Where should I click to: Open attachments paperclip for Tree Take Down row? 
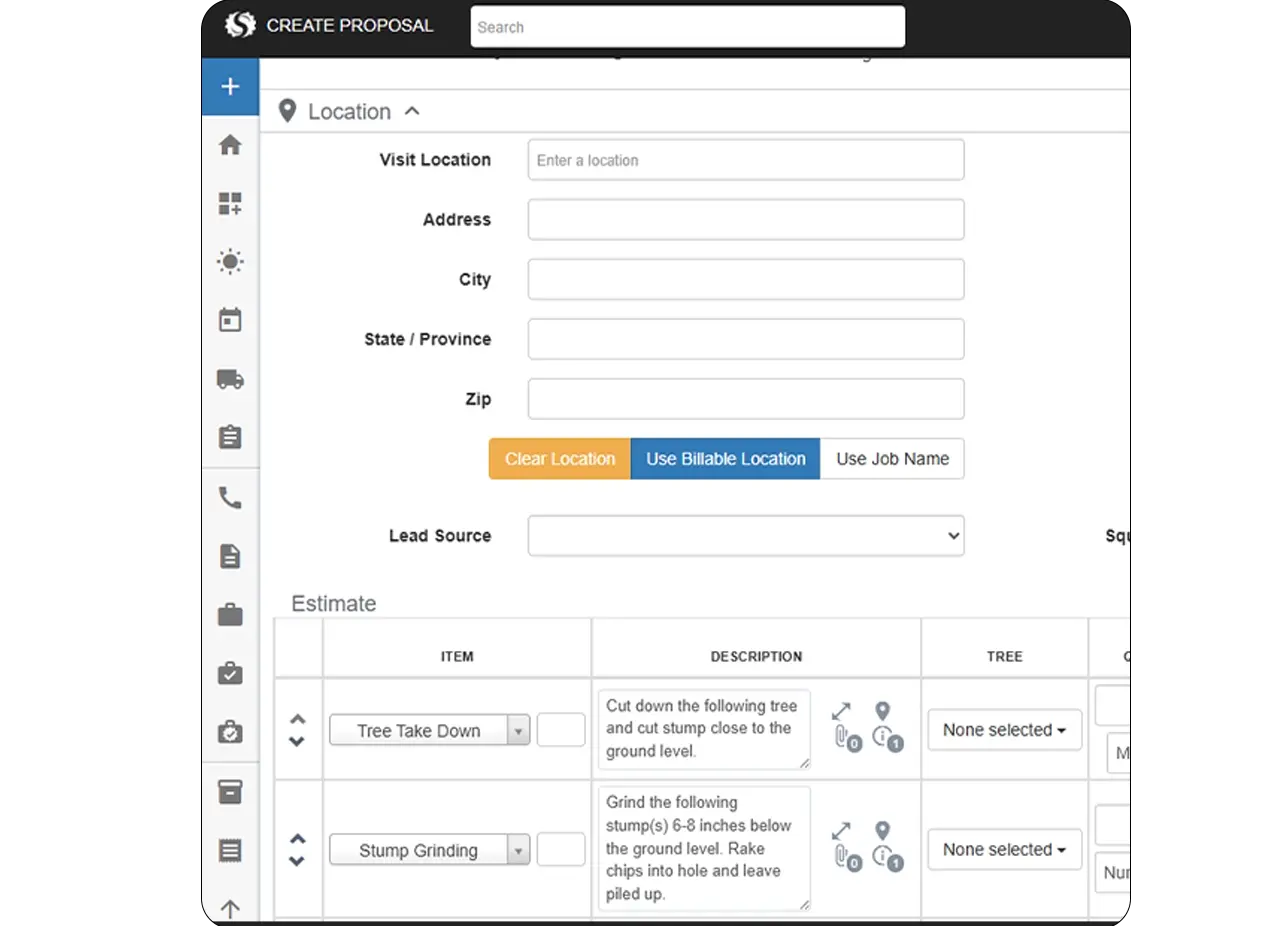point(843,738)
